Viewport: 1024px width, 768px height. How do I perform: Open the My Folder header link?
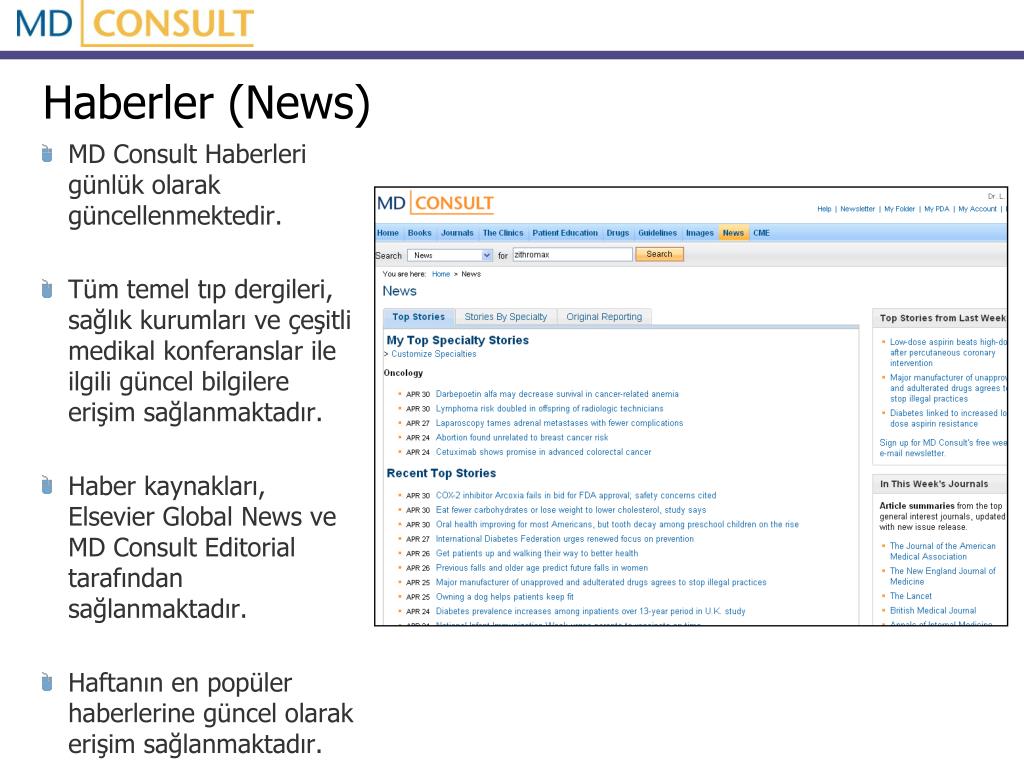(899, 209)
